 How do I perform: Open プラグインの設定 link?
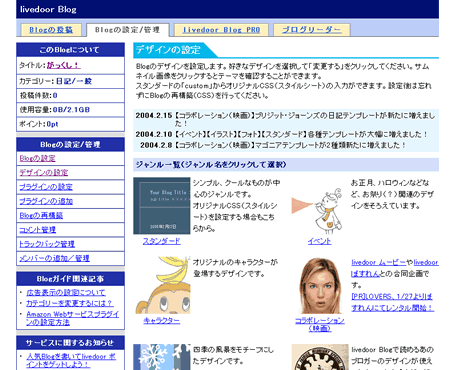coord(46,187)
